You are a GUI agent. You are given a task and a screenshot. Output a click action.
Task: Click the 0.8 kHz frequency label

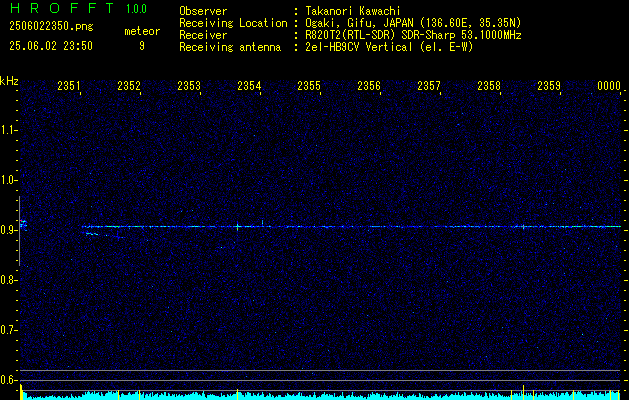(x=8, y=280)
